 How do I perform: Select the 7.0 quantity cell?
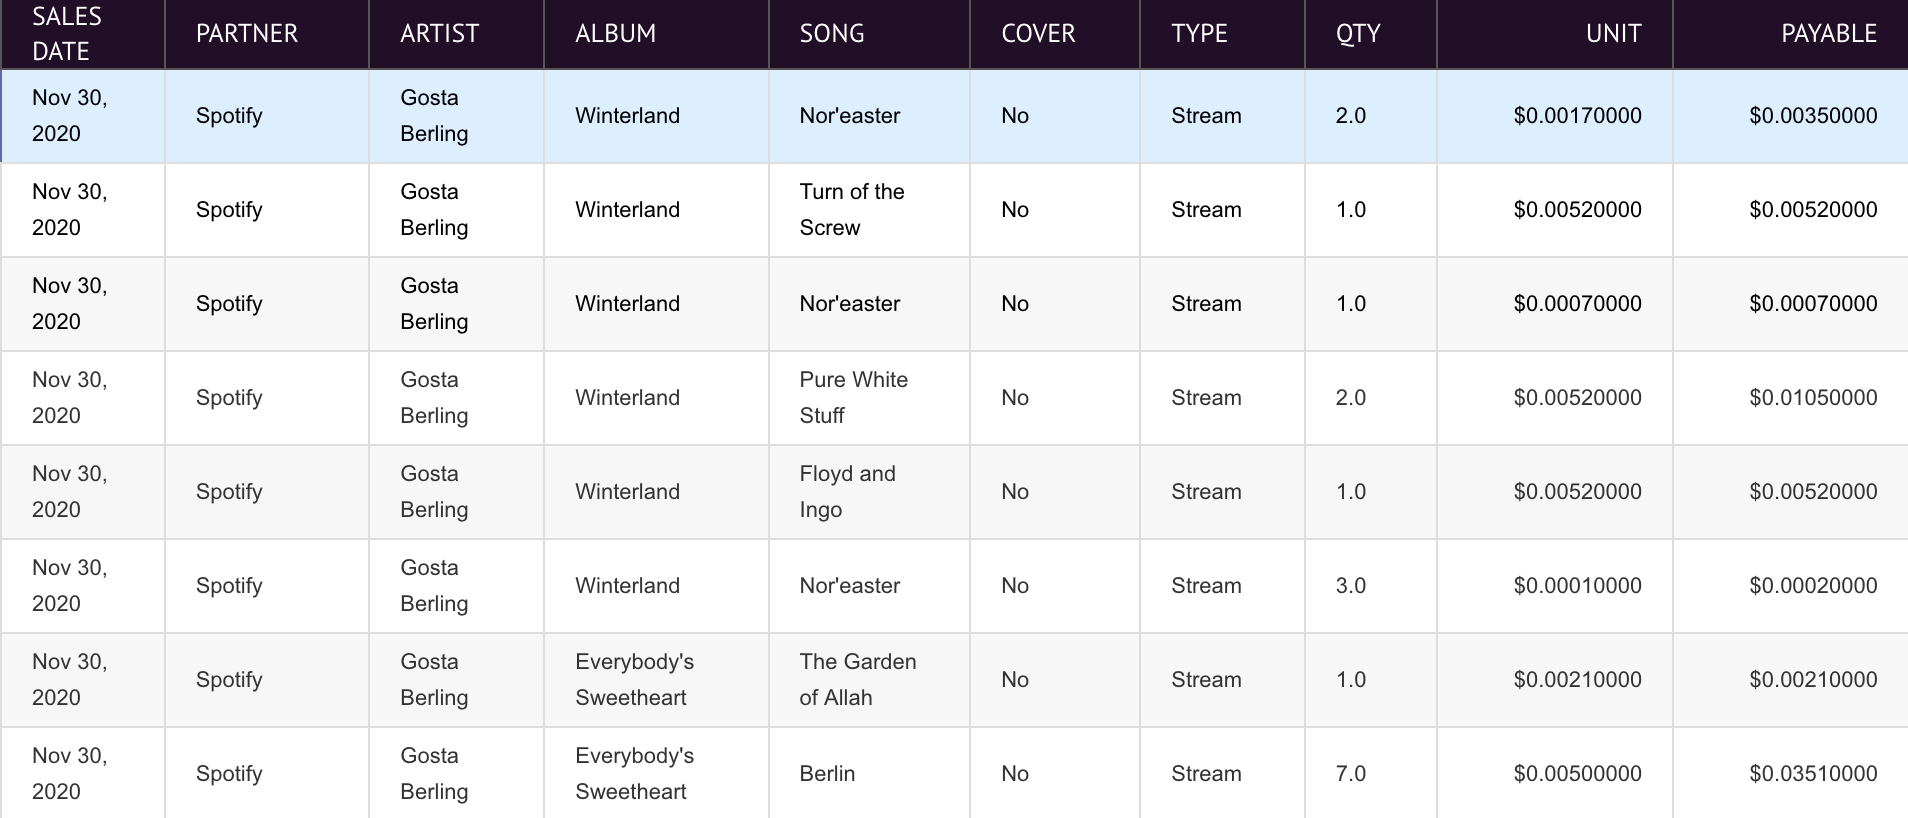coord(1371,774)
